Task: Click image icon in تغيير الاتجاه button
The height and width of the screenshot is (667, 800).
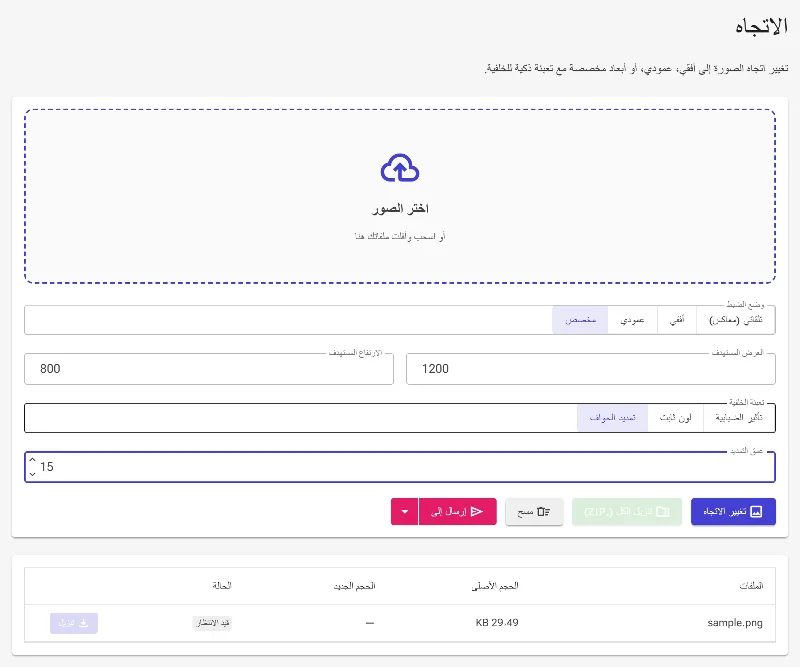Action: coord(757,511)
